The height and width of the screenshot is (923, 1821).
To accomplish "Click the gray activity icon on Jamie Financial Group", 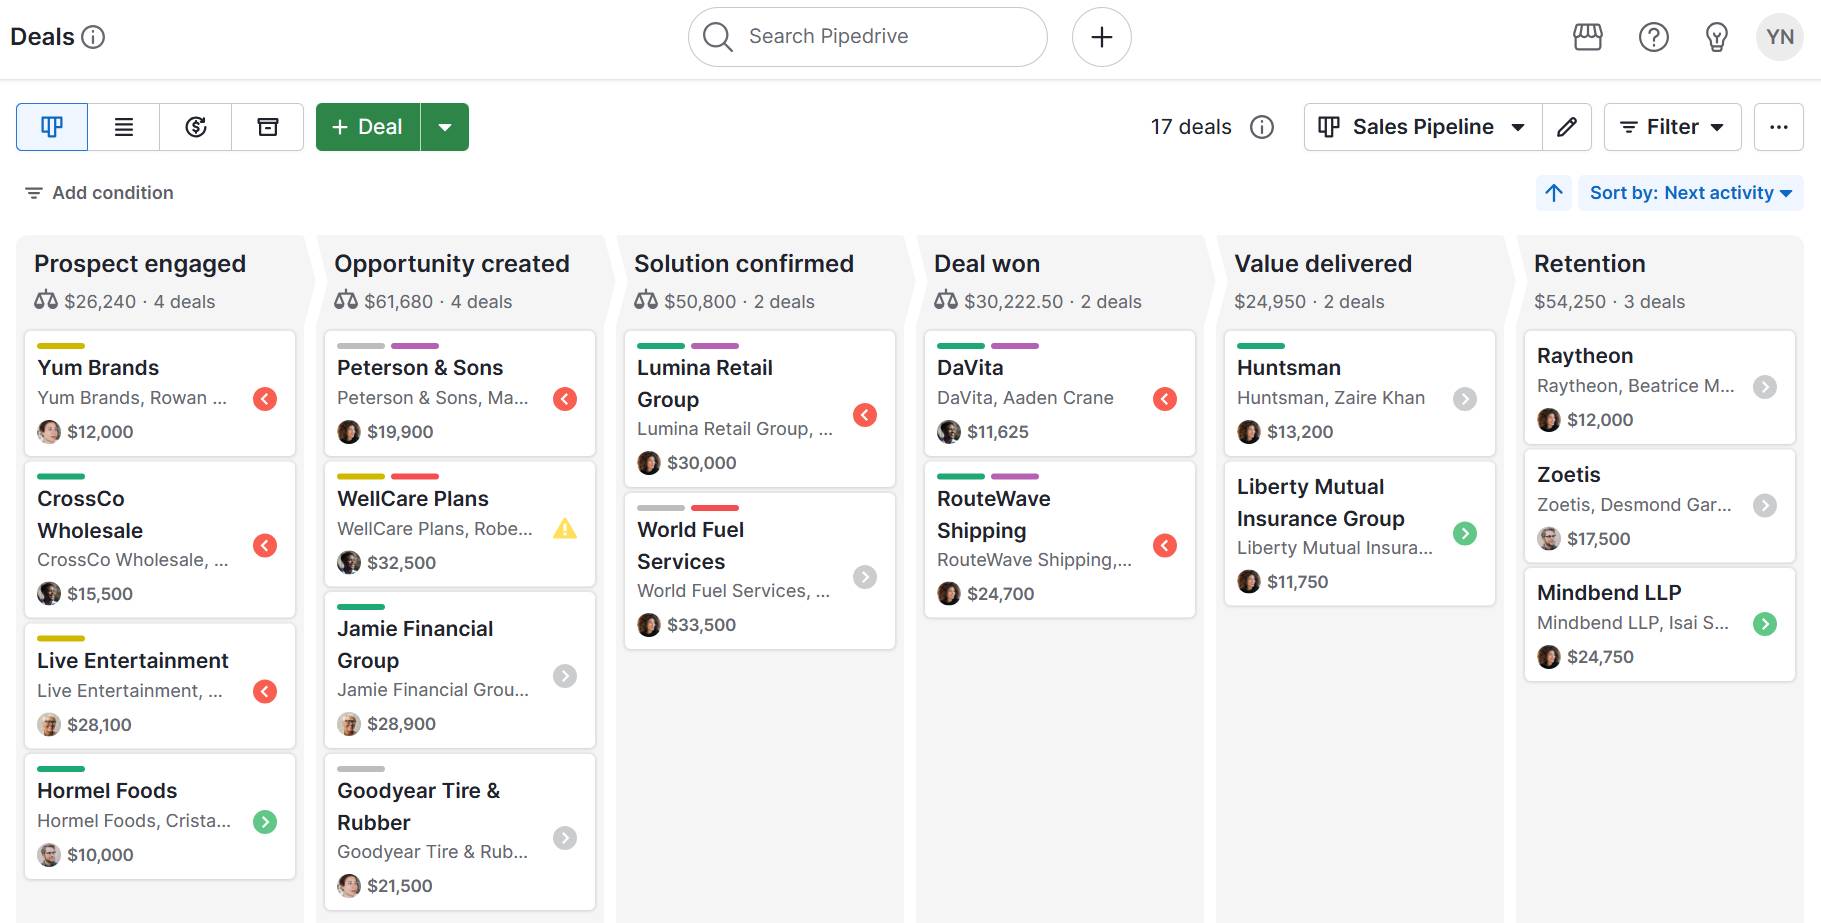I will 565,676.
